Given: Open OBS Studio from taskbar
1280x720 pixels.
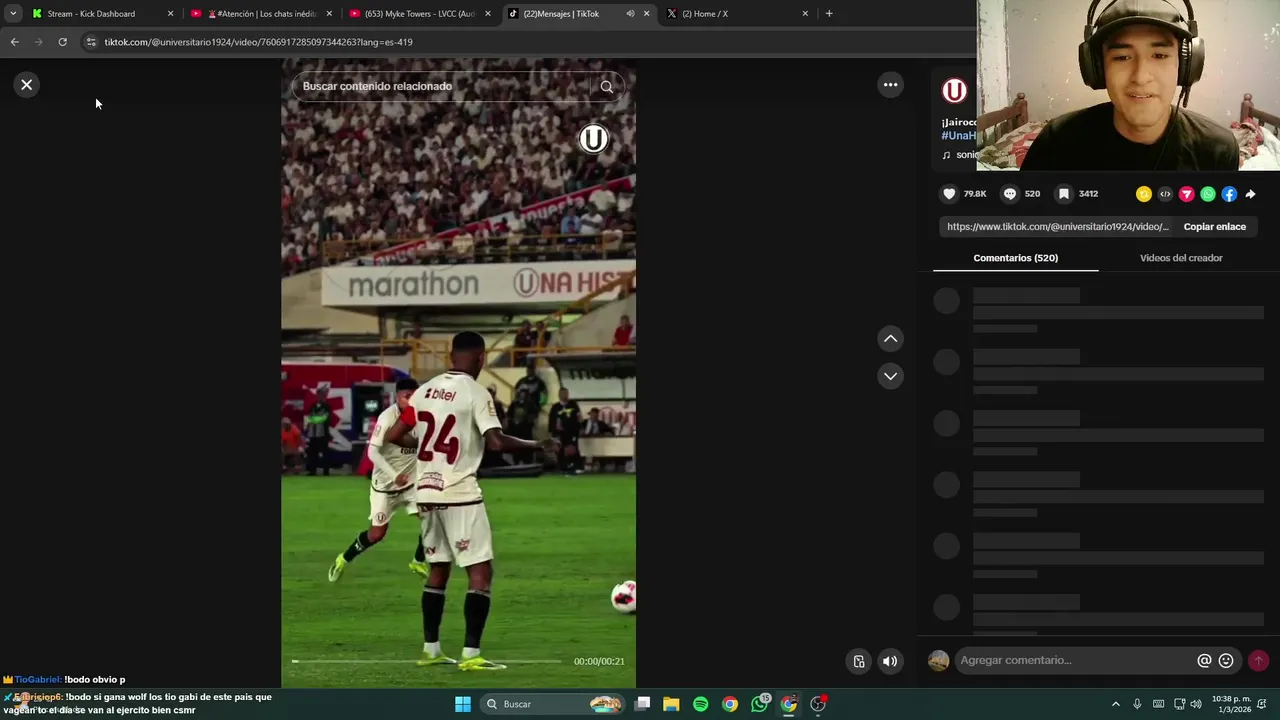Looking at the screenshot, I should pos(818,704).
